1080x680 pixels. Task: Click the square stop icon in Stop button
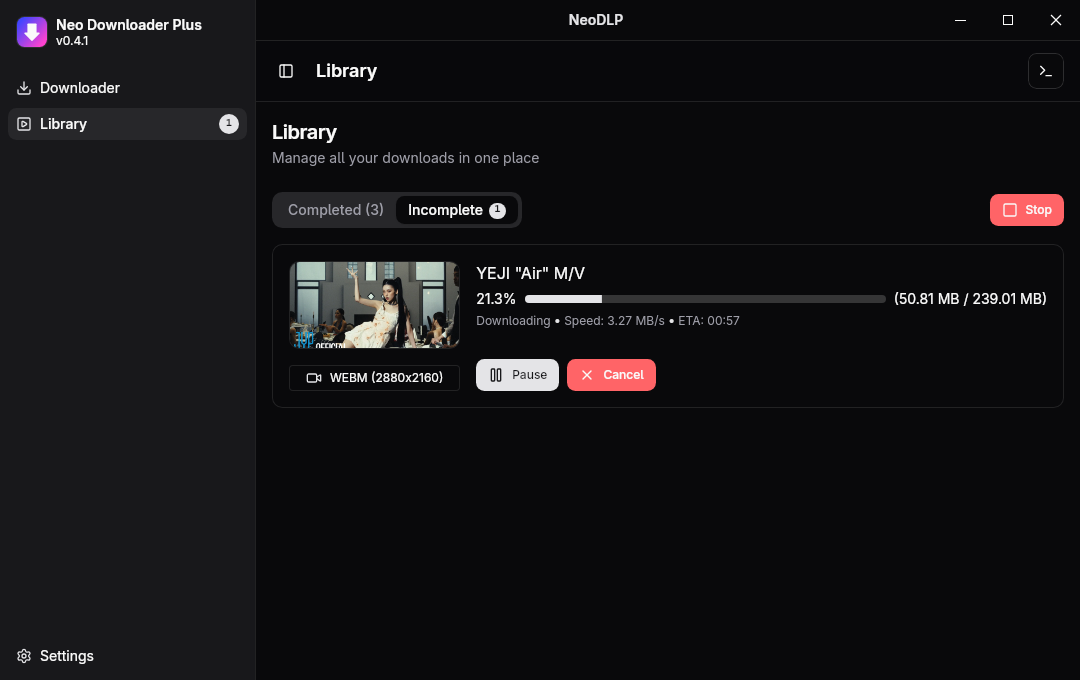click(1012, 209)
